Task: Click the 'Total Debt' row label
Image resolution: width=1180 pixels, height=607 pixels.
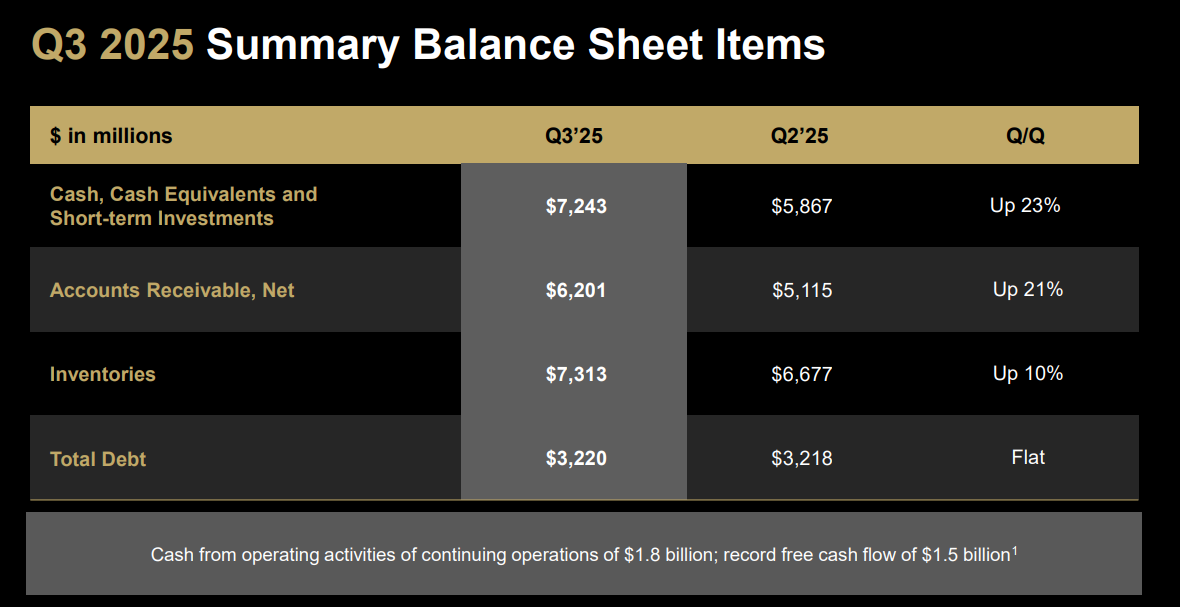Action: (x=98, y=459)
